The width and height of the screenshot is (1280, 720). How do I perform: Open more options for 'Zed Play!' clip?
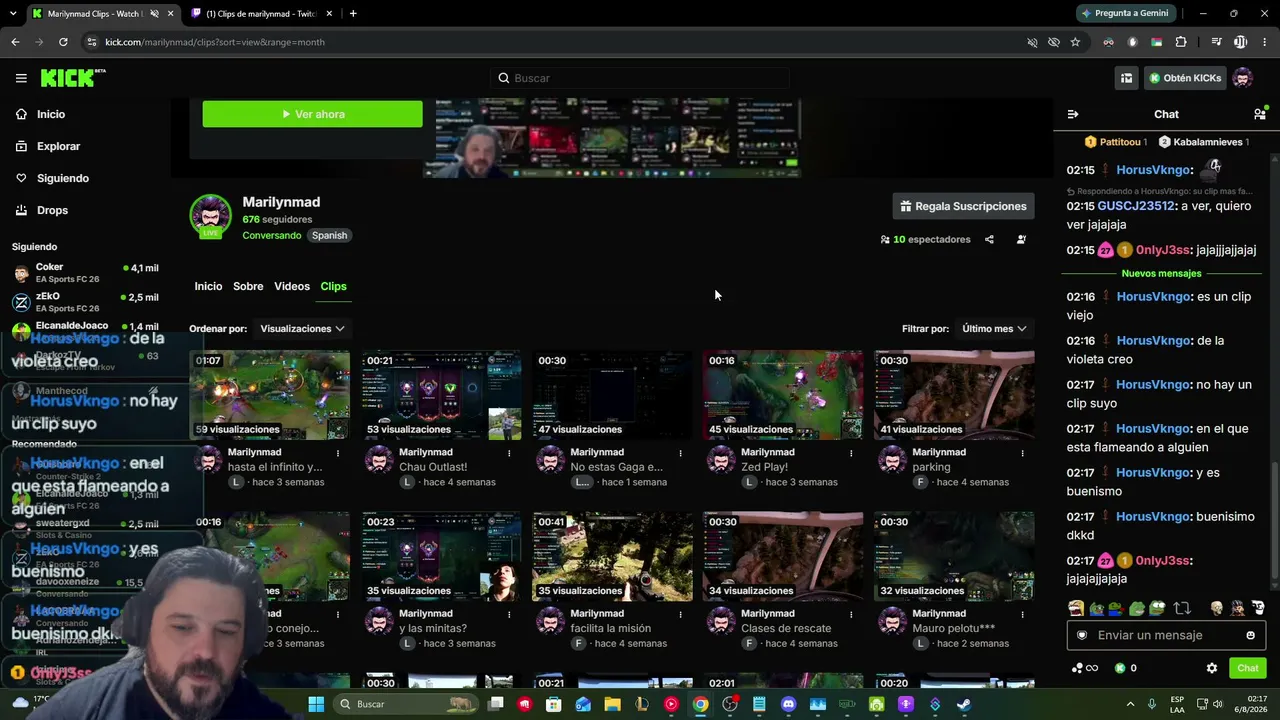851,453
